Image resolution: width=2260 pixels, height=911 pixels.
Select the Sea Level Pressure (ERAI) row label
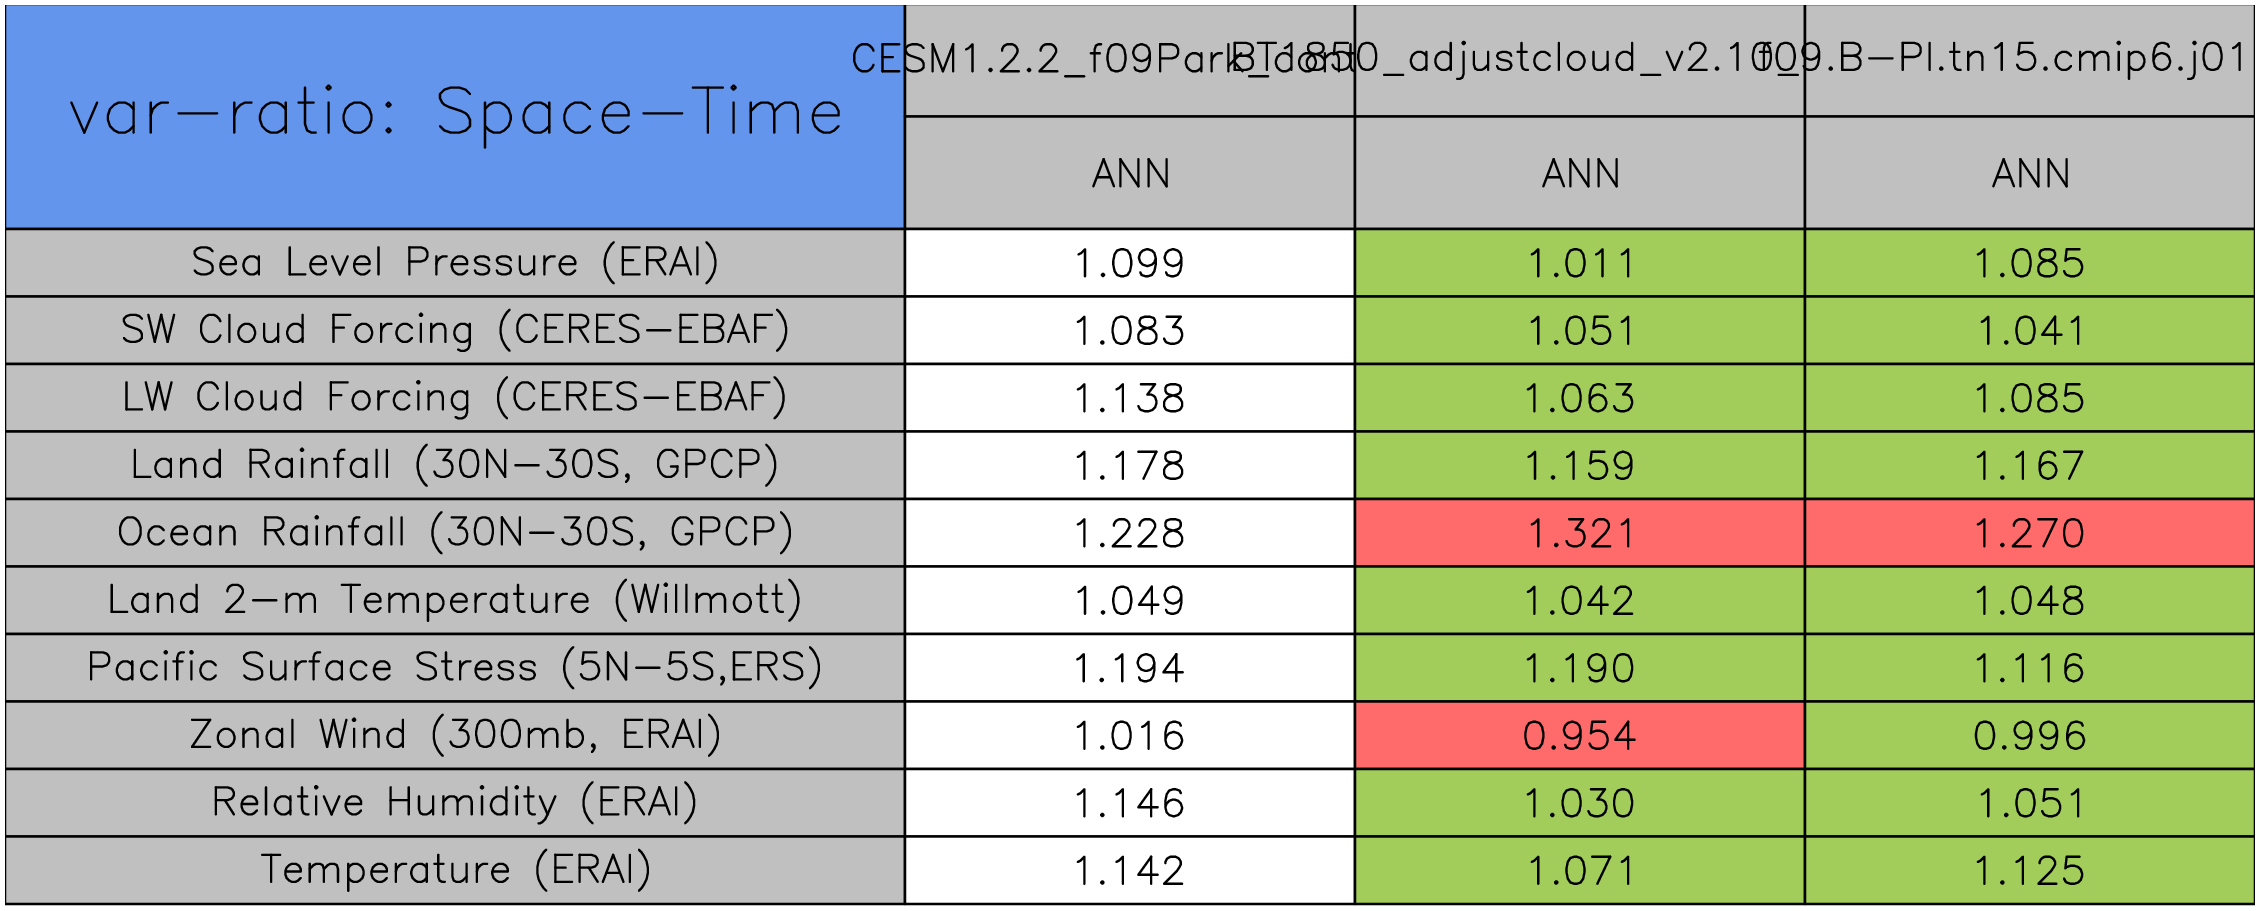(x=455, y=262)
